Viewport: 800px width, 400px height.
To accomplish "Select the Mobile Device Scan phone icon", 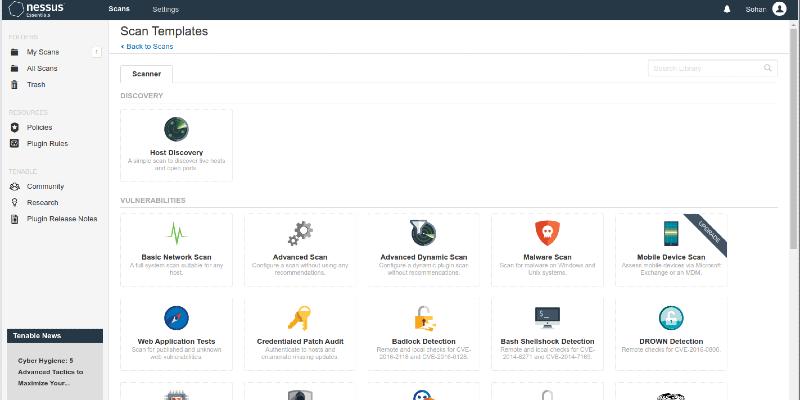I will pyautogui.click(x=670, y=235).
